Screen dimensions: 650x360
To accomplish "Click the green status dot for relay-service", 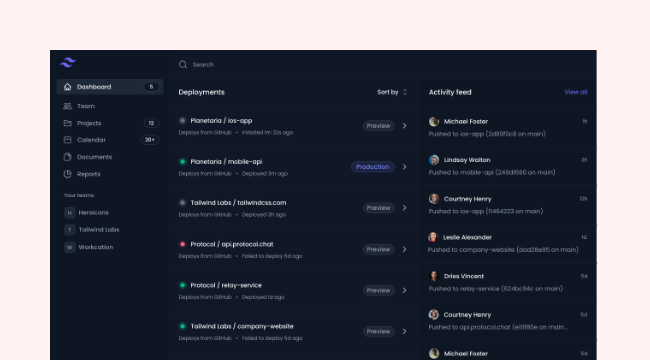I will click(x=182, y=285).
